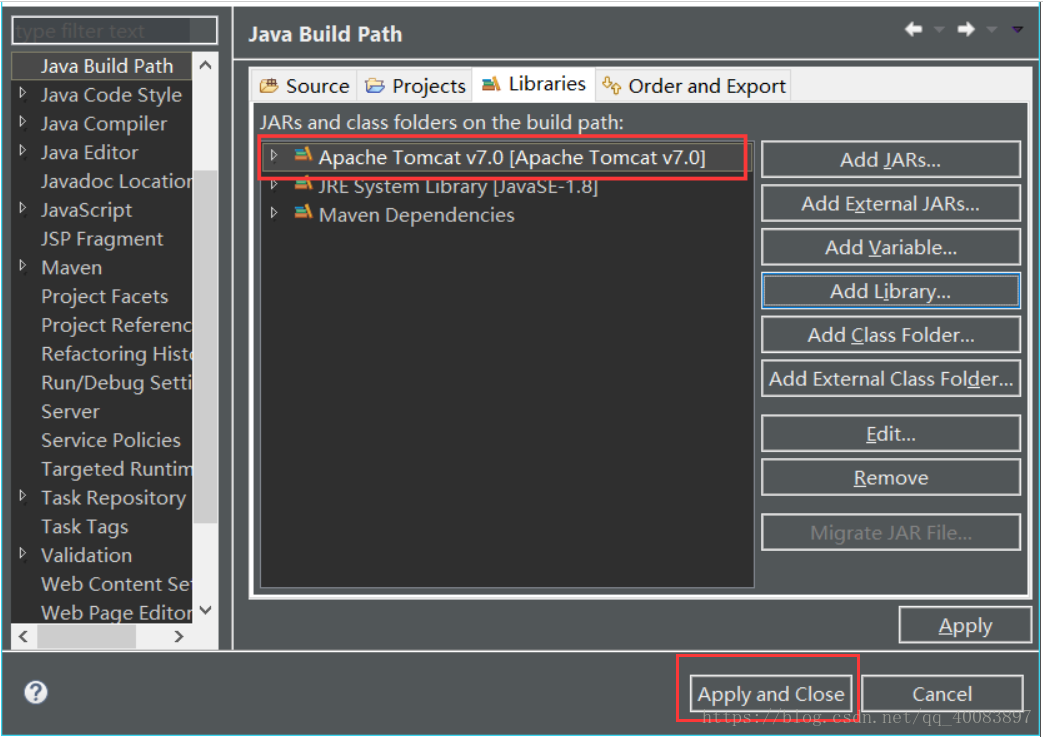Click the Order and Export tab icon

coord(611,85)
